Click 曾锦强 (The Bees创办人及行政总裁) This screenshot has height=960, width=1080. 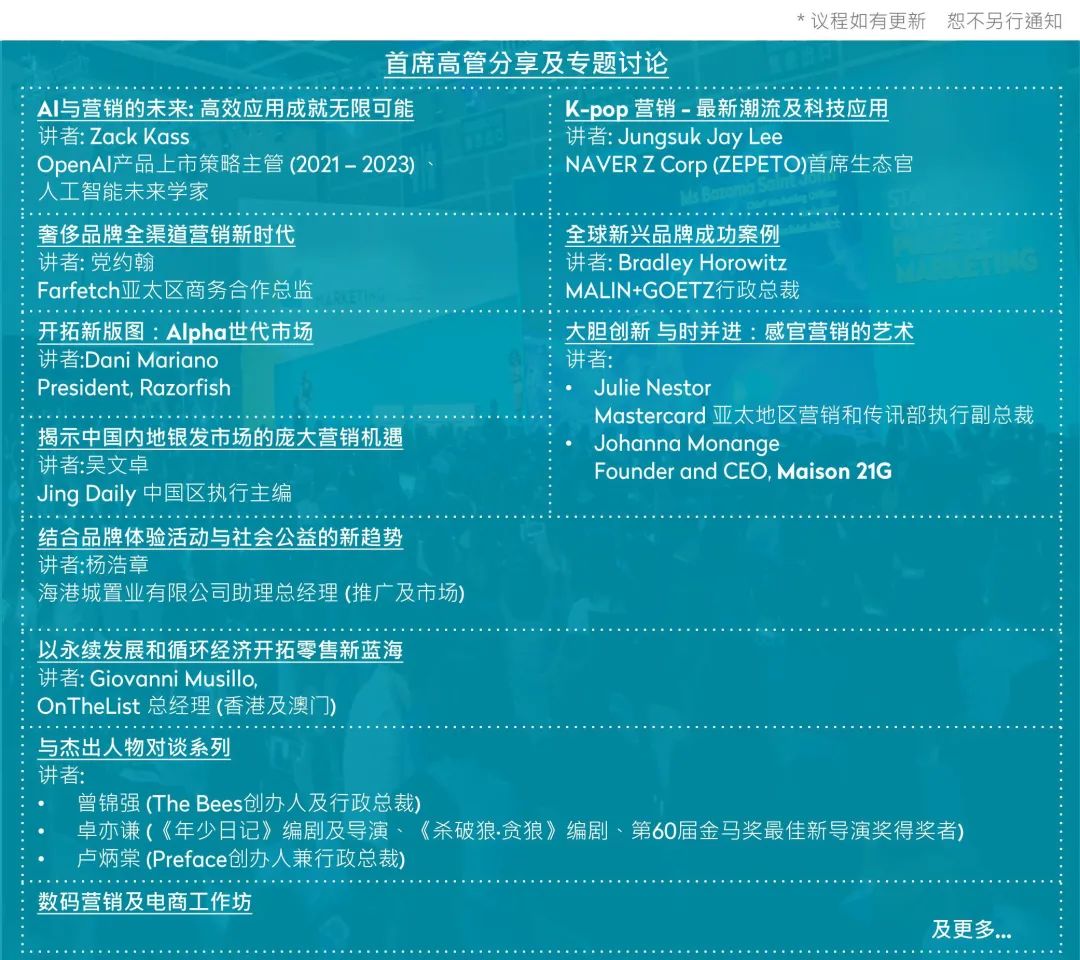(x=249, y=804)
